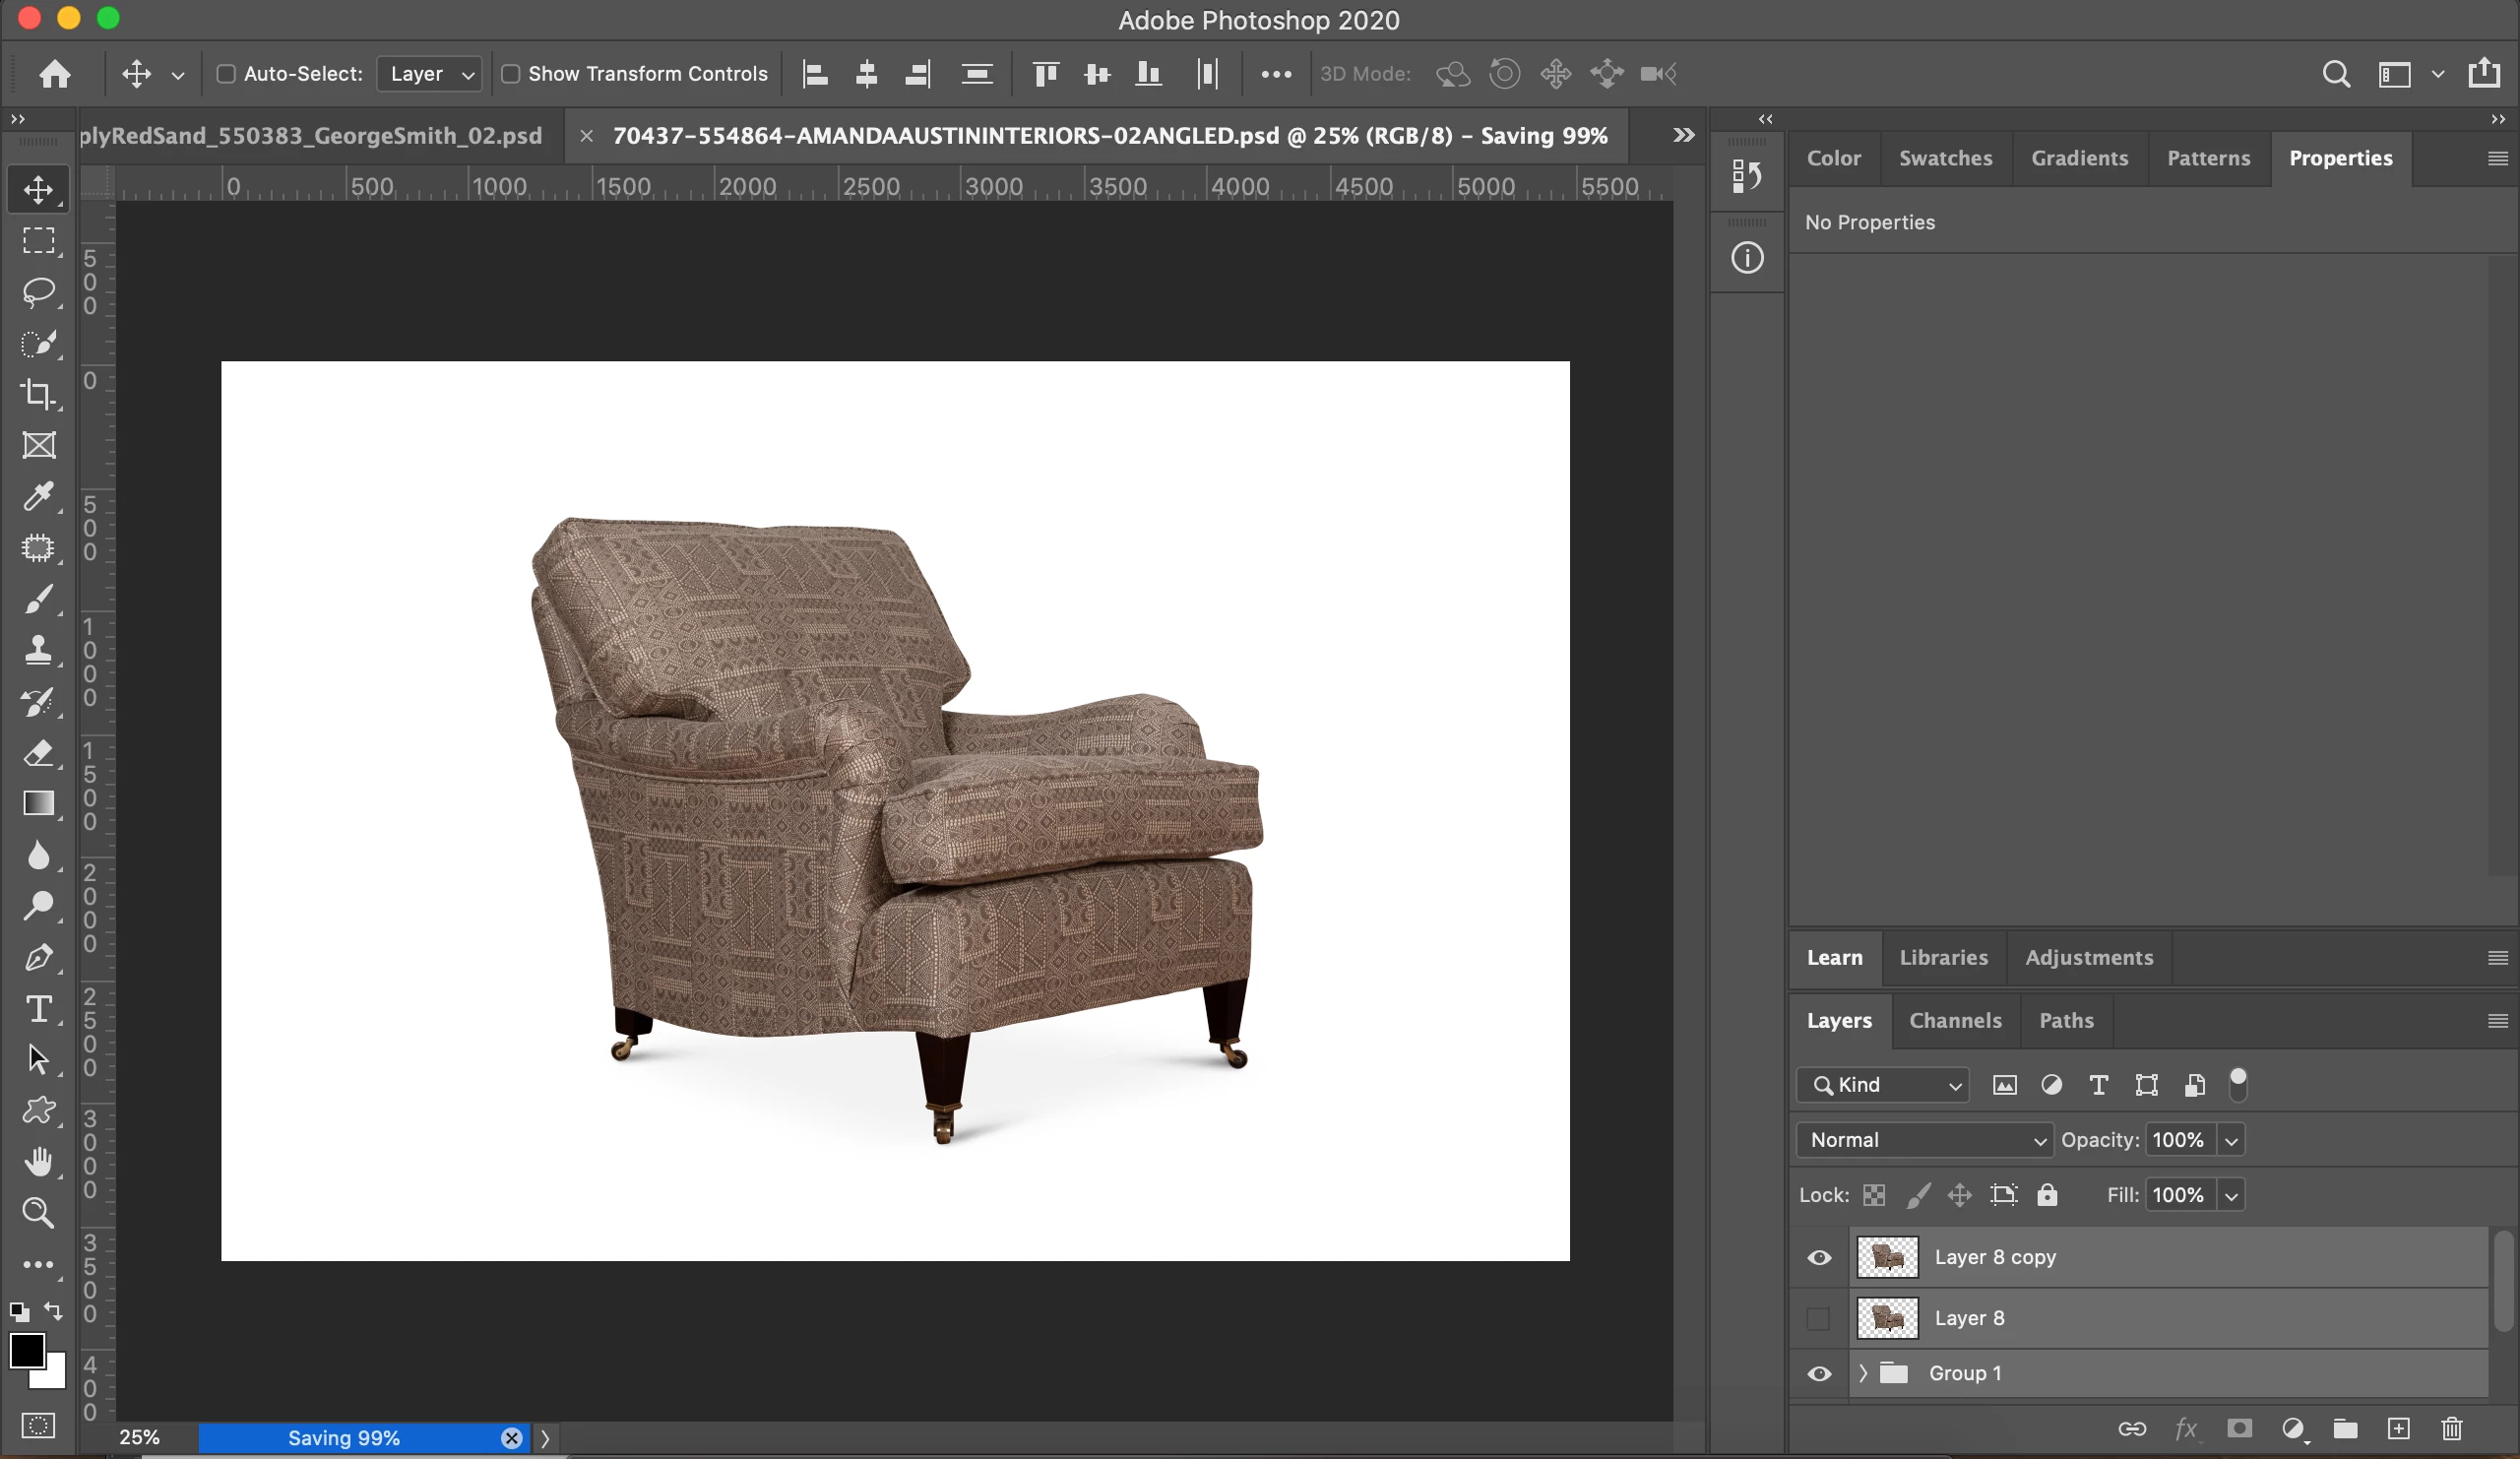Open the Normal blend mode dropdown
Viewport: 2520px width, 1459px height.
[x=1924, y=1140]
